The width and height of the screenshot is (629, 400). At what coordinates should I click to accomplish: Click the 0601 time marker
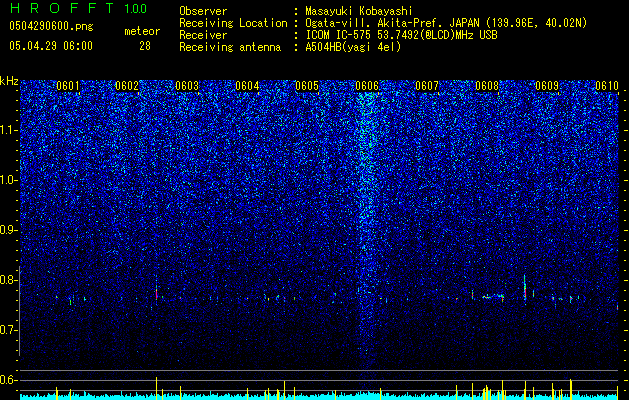pos(68,86)
